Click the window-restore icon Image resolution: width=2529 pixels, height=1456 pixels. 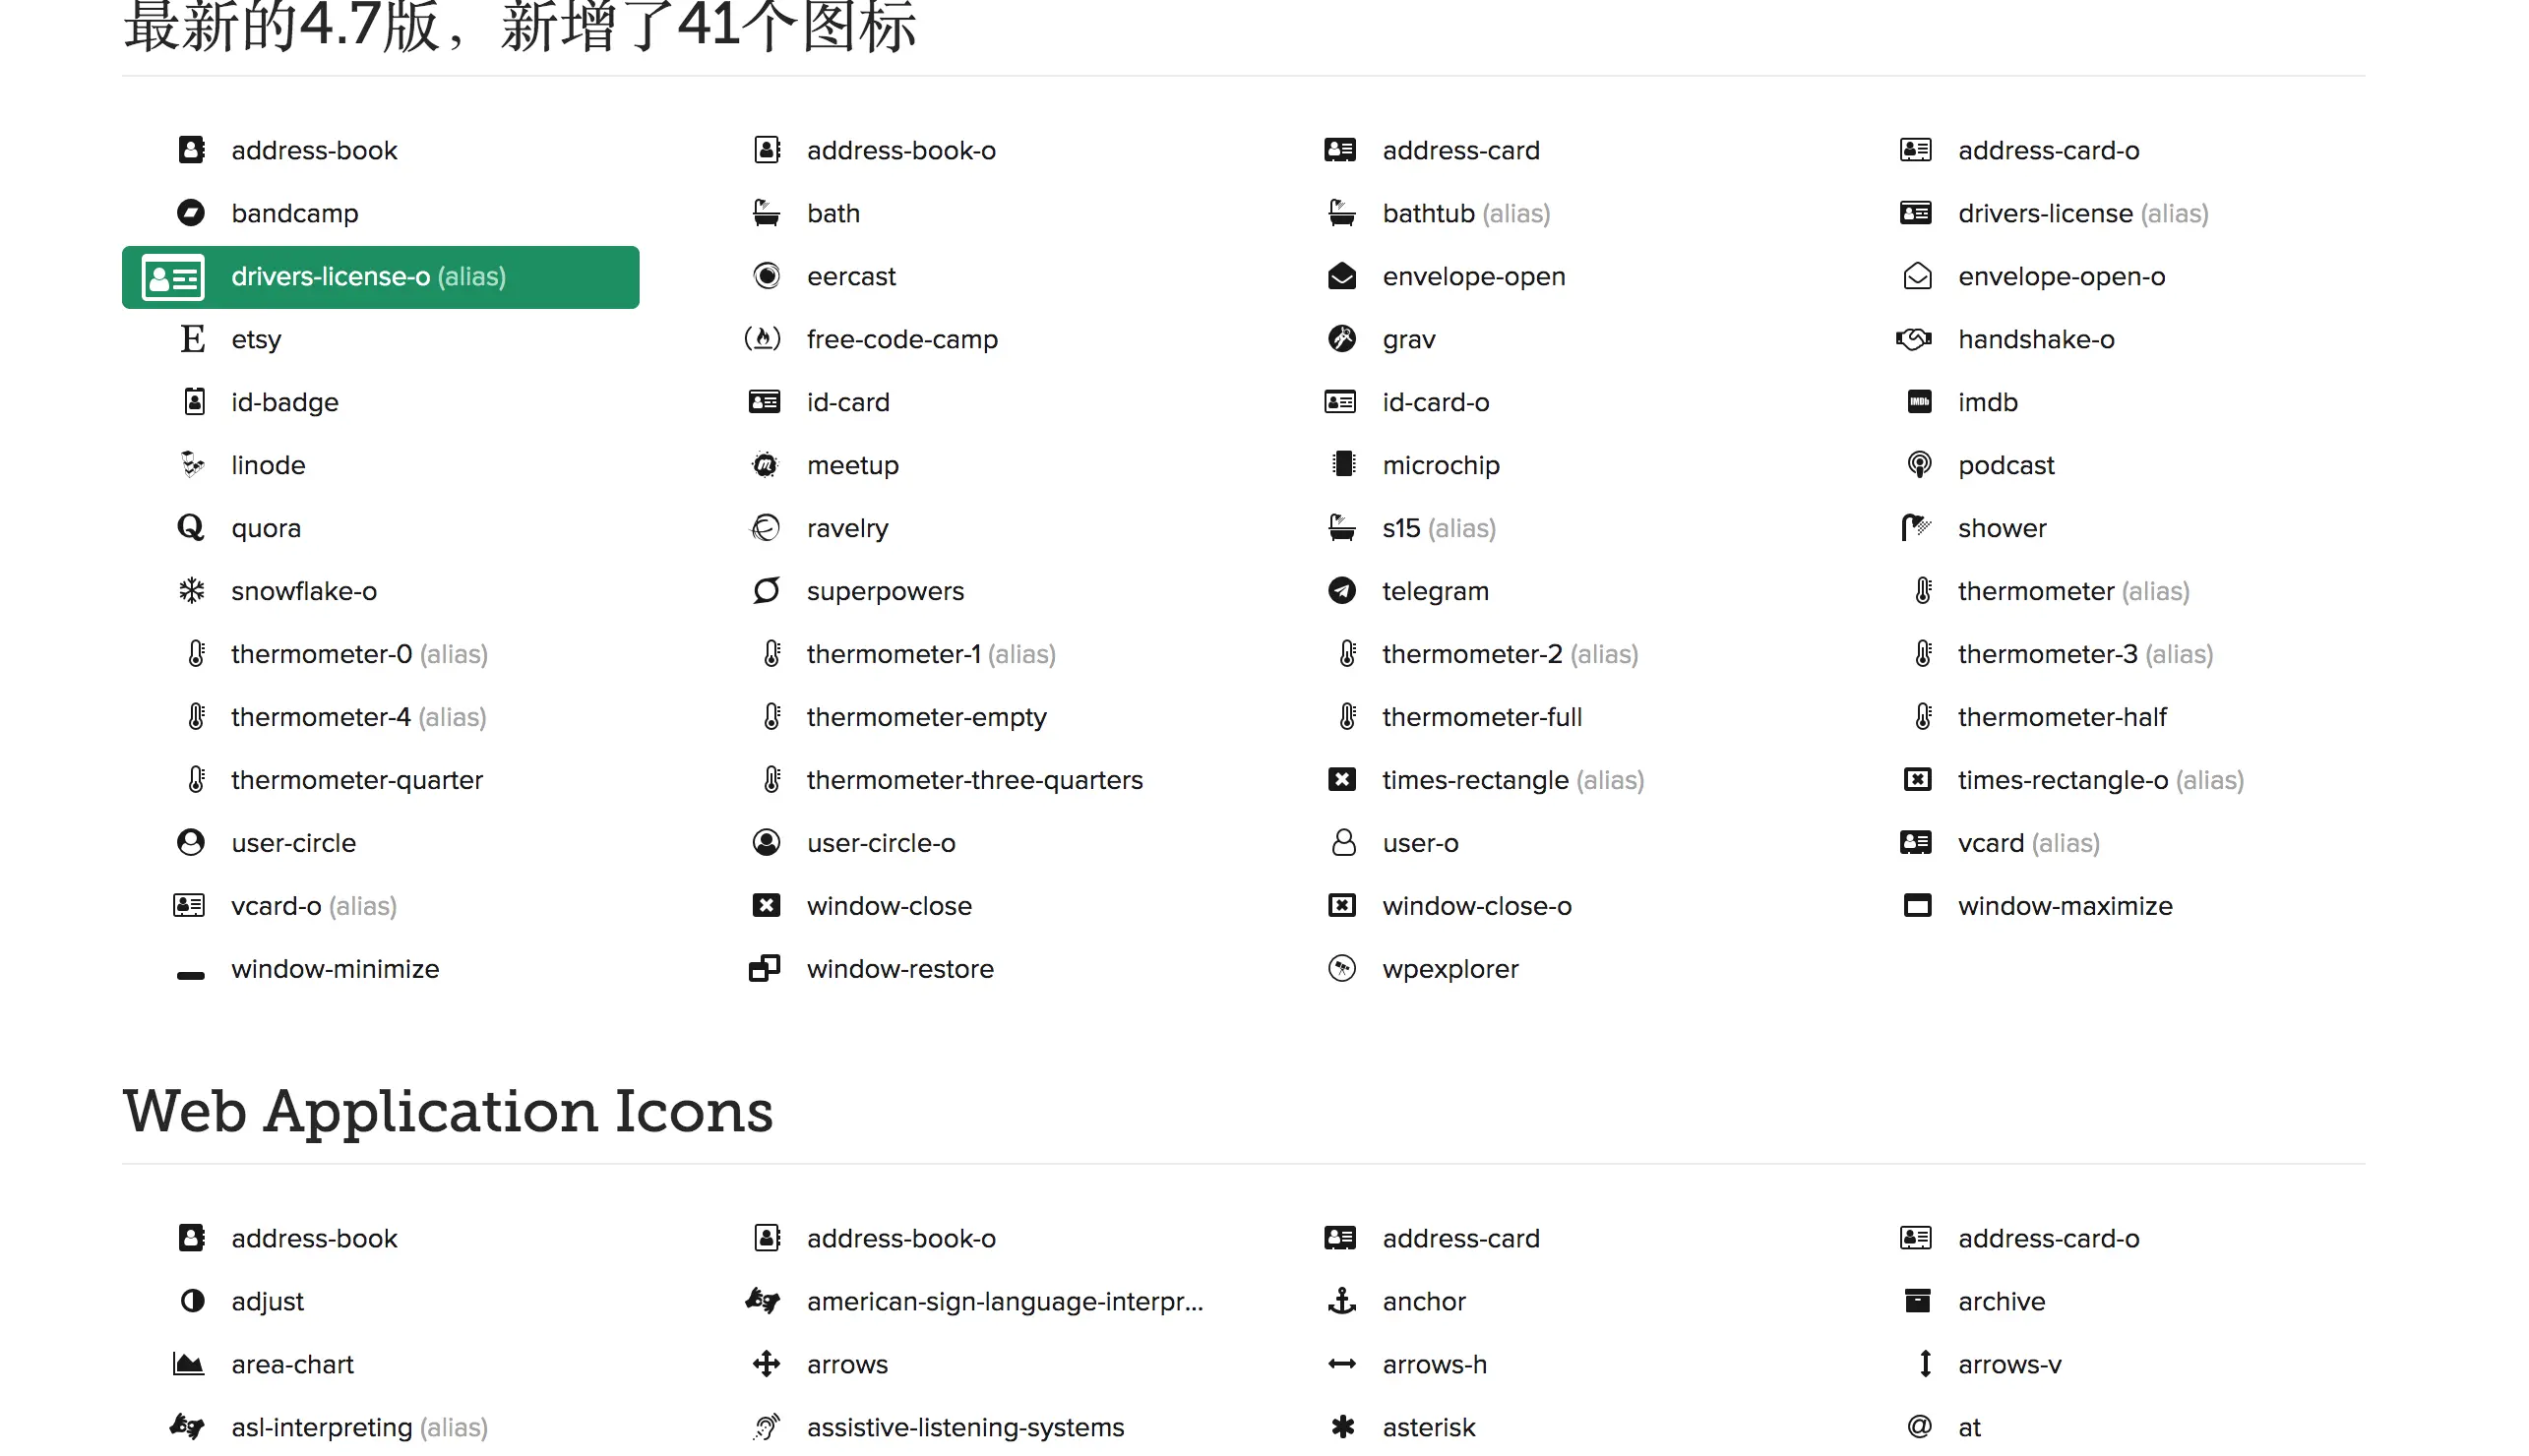tap(765, 969)
